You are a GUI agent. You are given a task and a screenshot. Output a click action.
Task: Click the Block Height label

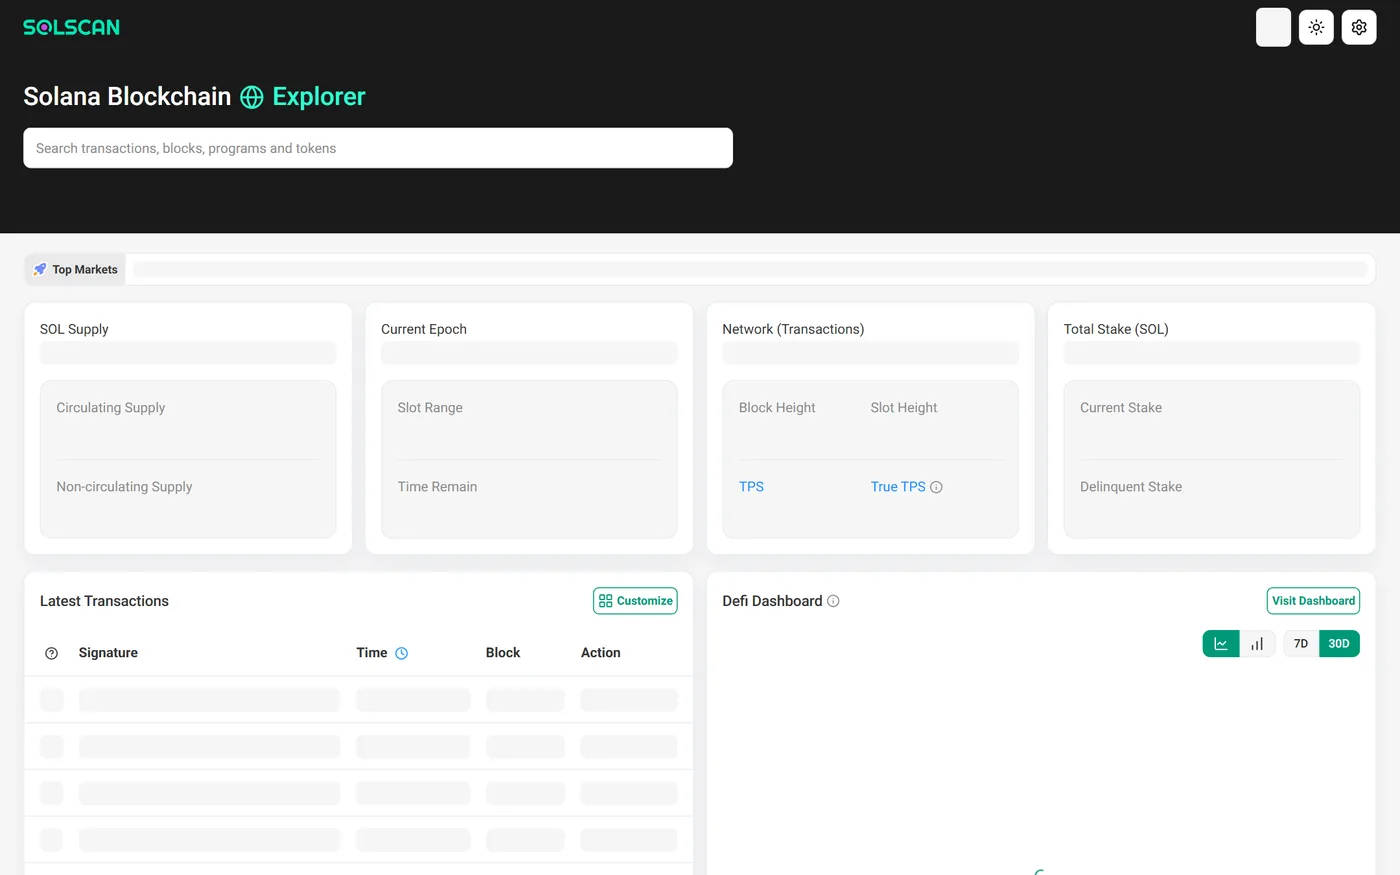click(x=777, y=408)
